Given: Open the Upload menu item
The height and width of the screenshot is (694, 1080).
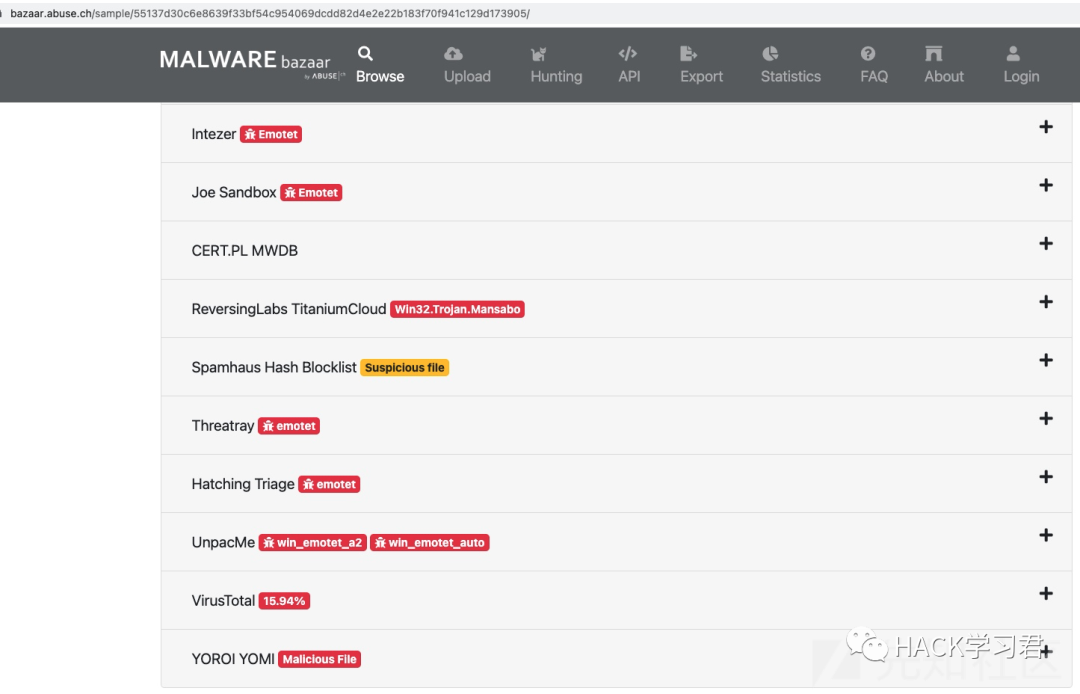Looking at the screenshot, I should [467, 76].
